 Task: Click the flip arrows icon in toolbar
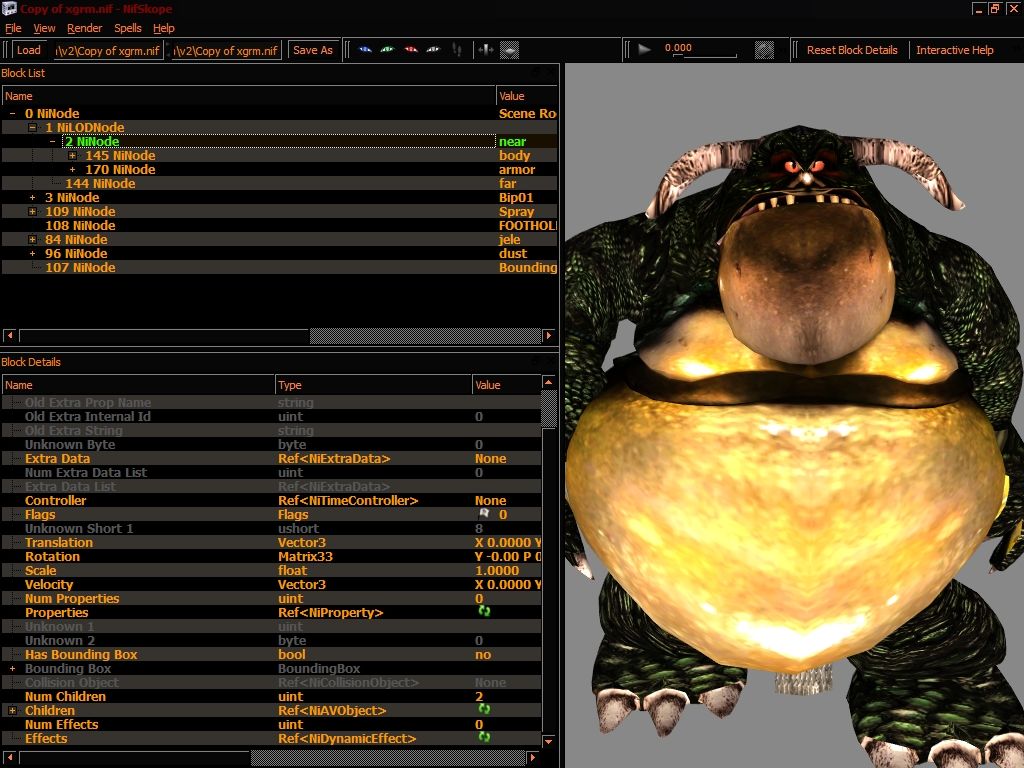[x=485, y=50]
